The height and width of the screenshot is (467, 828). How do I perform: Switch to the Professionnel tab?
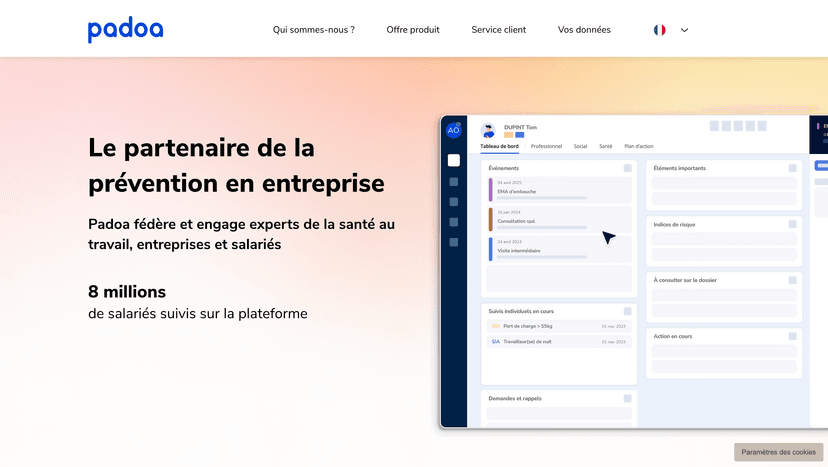pos(546,146)
